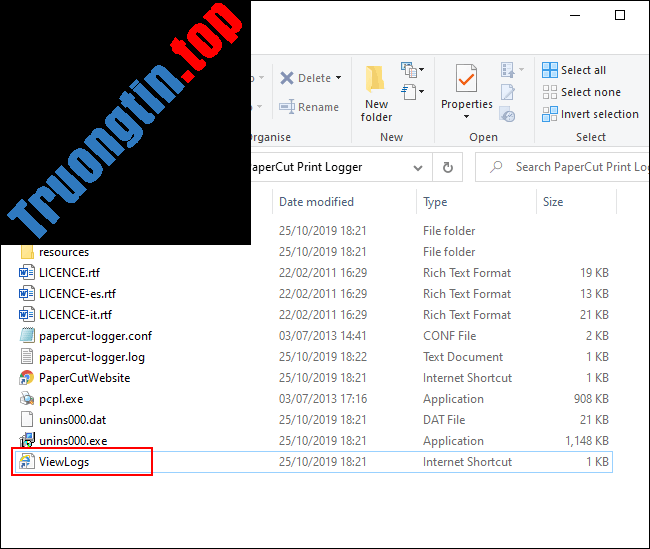Maximize the Explorer window
The width and height of the screenshot is (650, 549).
[x=620, y=15]
